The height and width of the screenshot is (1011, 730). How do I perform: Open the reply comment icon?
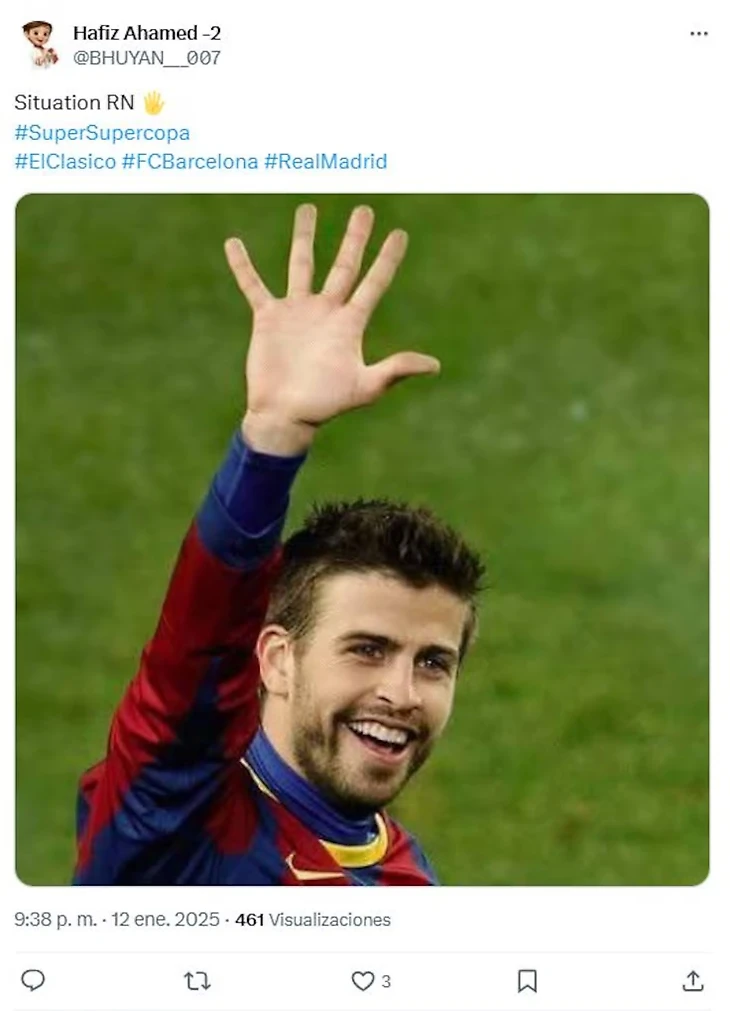pos(33,980)
